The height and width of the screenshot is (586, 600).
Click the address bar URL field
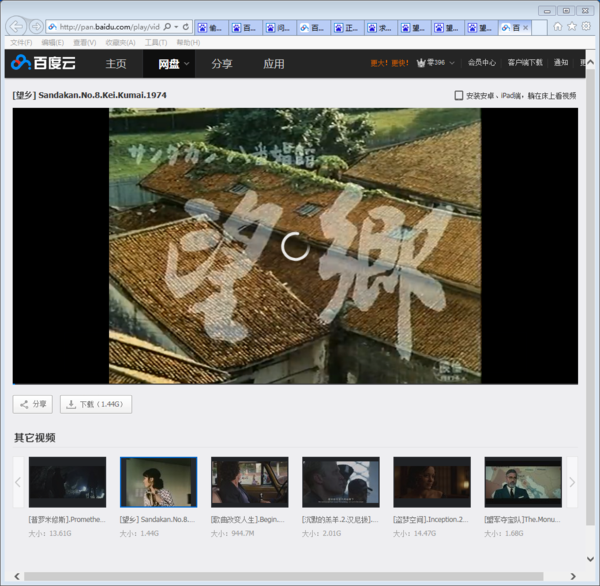coord(109,27)
